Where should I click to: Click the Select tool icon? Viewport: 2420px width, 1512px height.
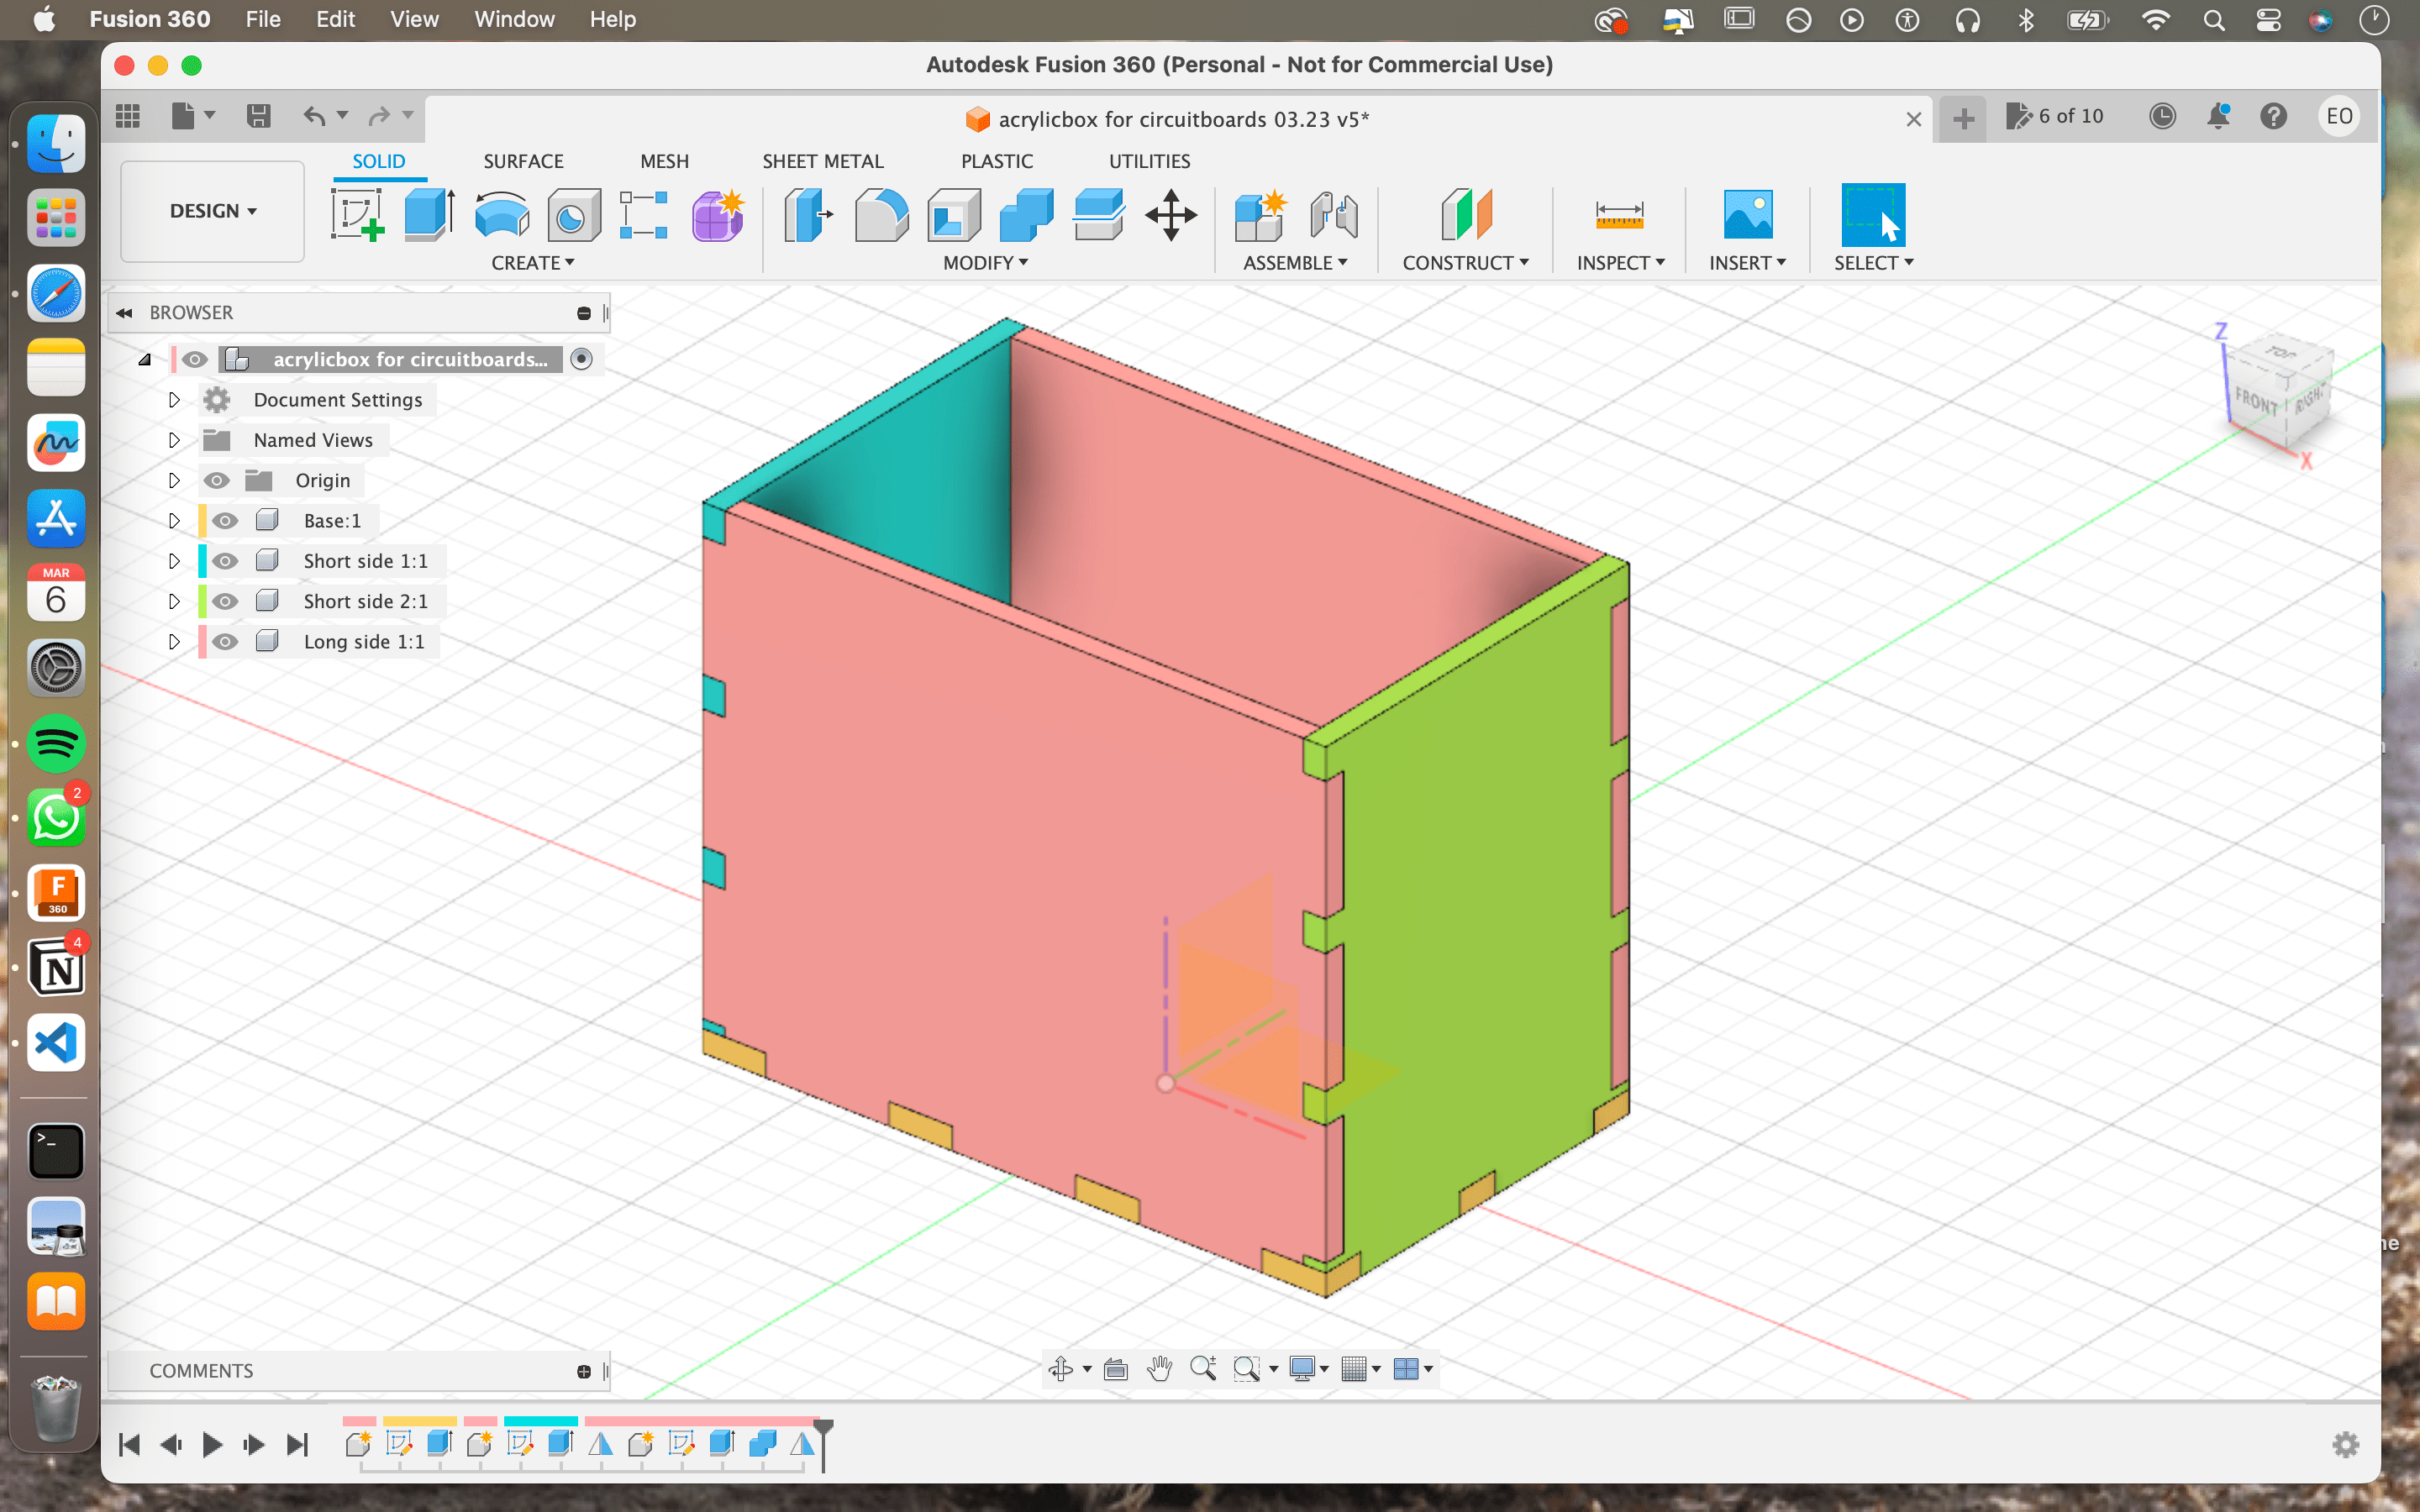[1873, 215]
